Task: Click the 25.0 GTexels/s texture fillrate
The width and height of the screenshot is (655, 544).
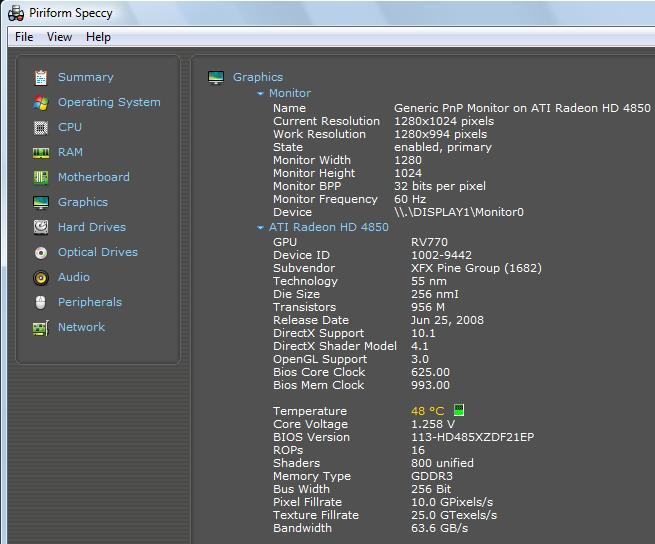Action: coord(454,516)
